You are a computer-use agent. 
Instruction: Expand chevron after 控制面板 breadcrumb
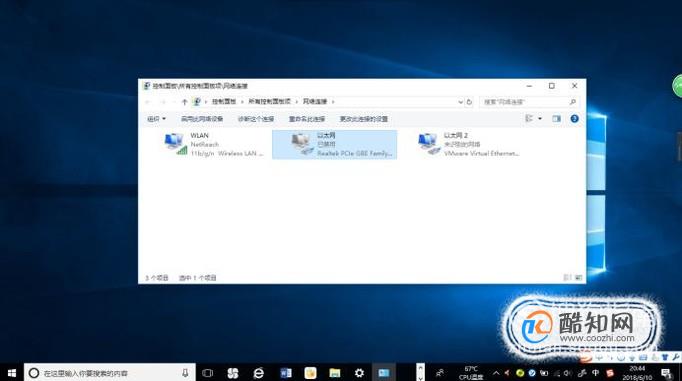242,102
